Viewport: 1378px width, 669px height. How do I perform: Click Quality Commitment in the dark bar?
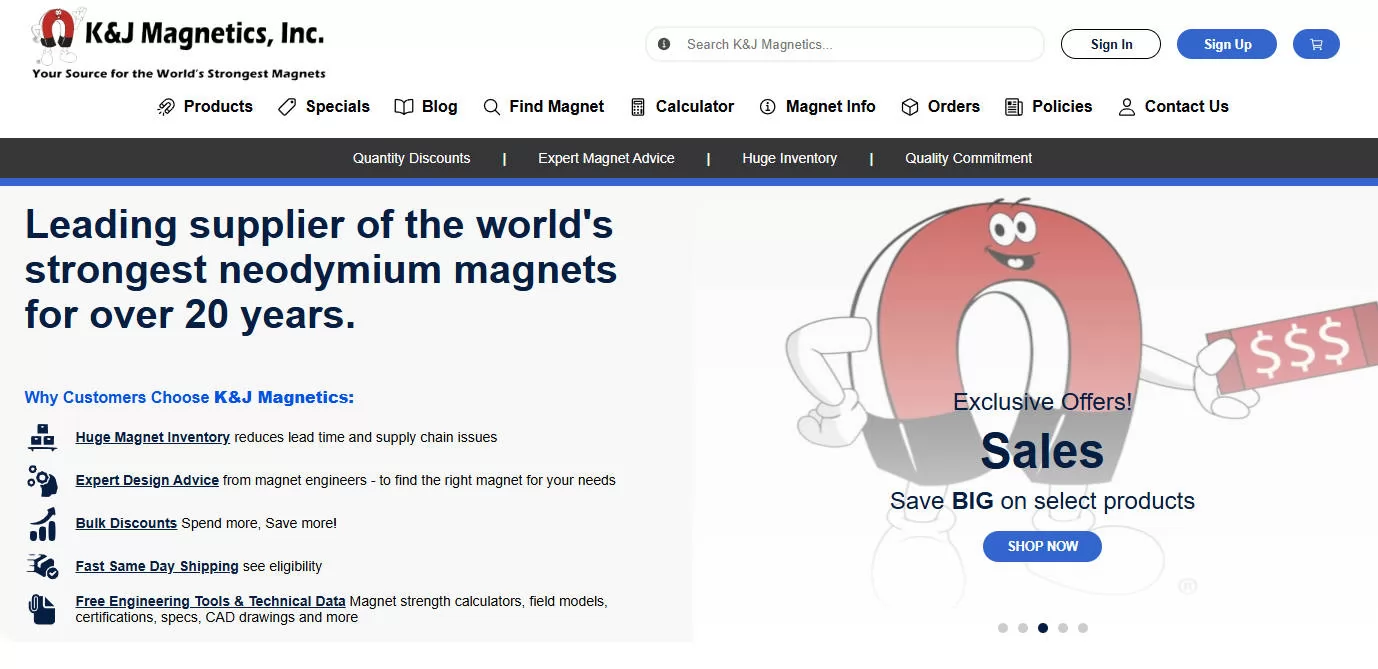pyautogui.click(x=968, y=158)
